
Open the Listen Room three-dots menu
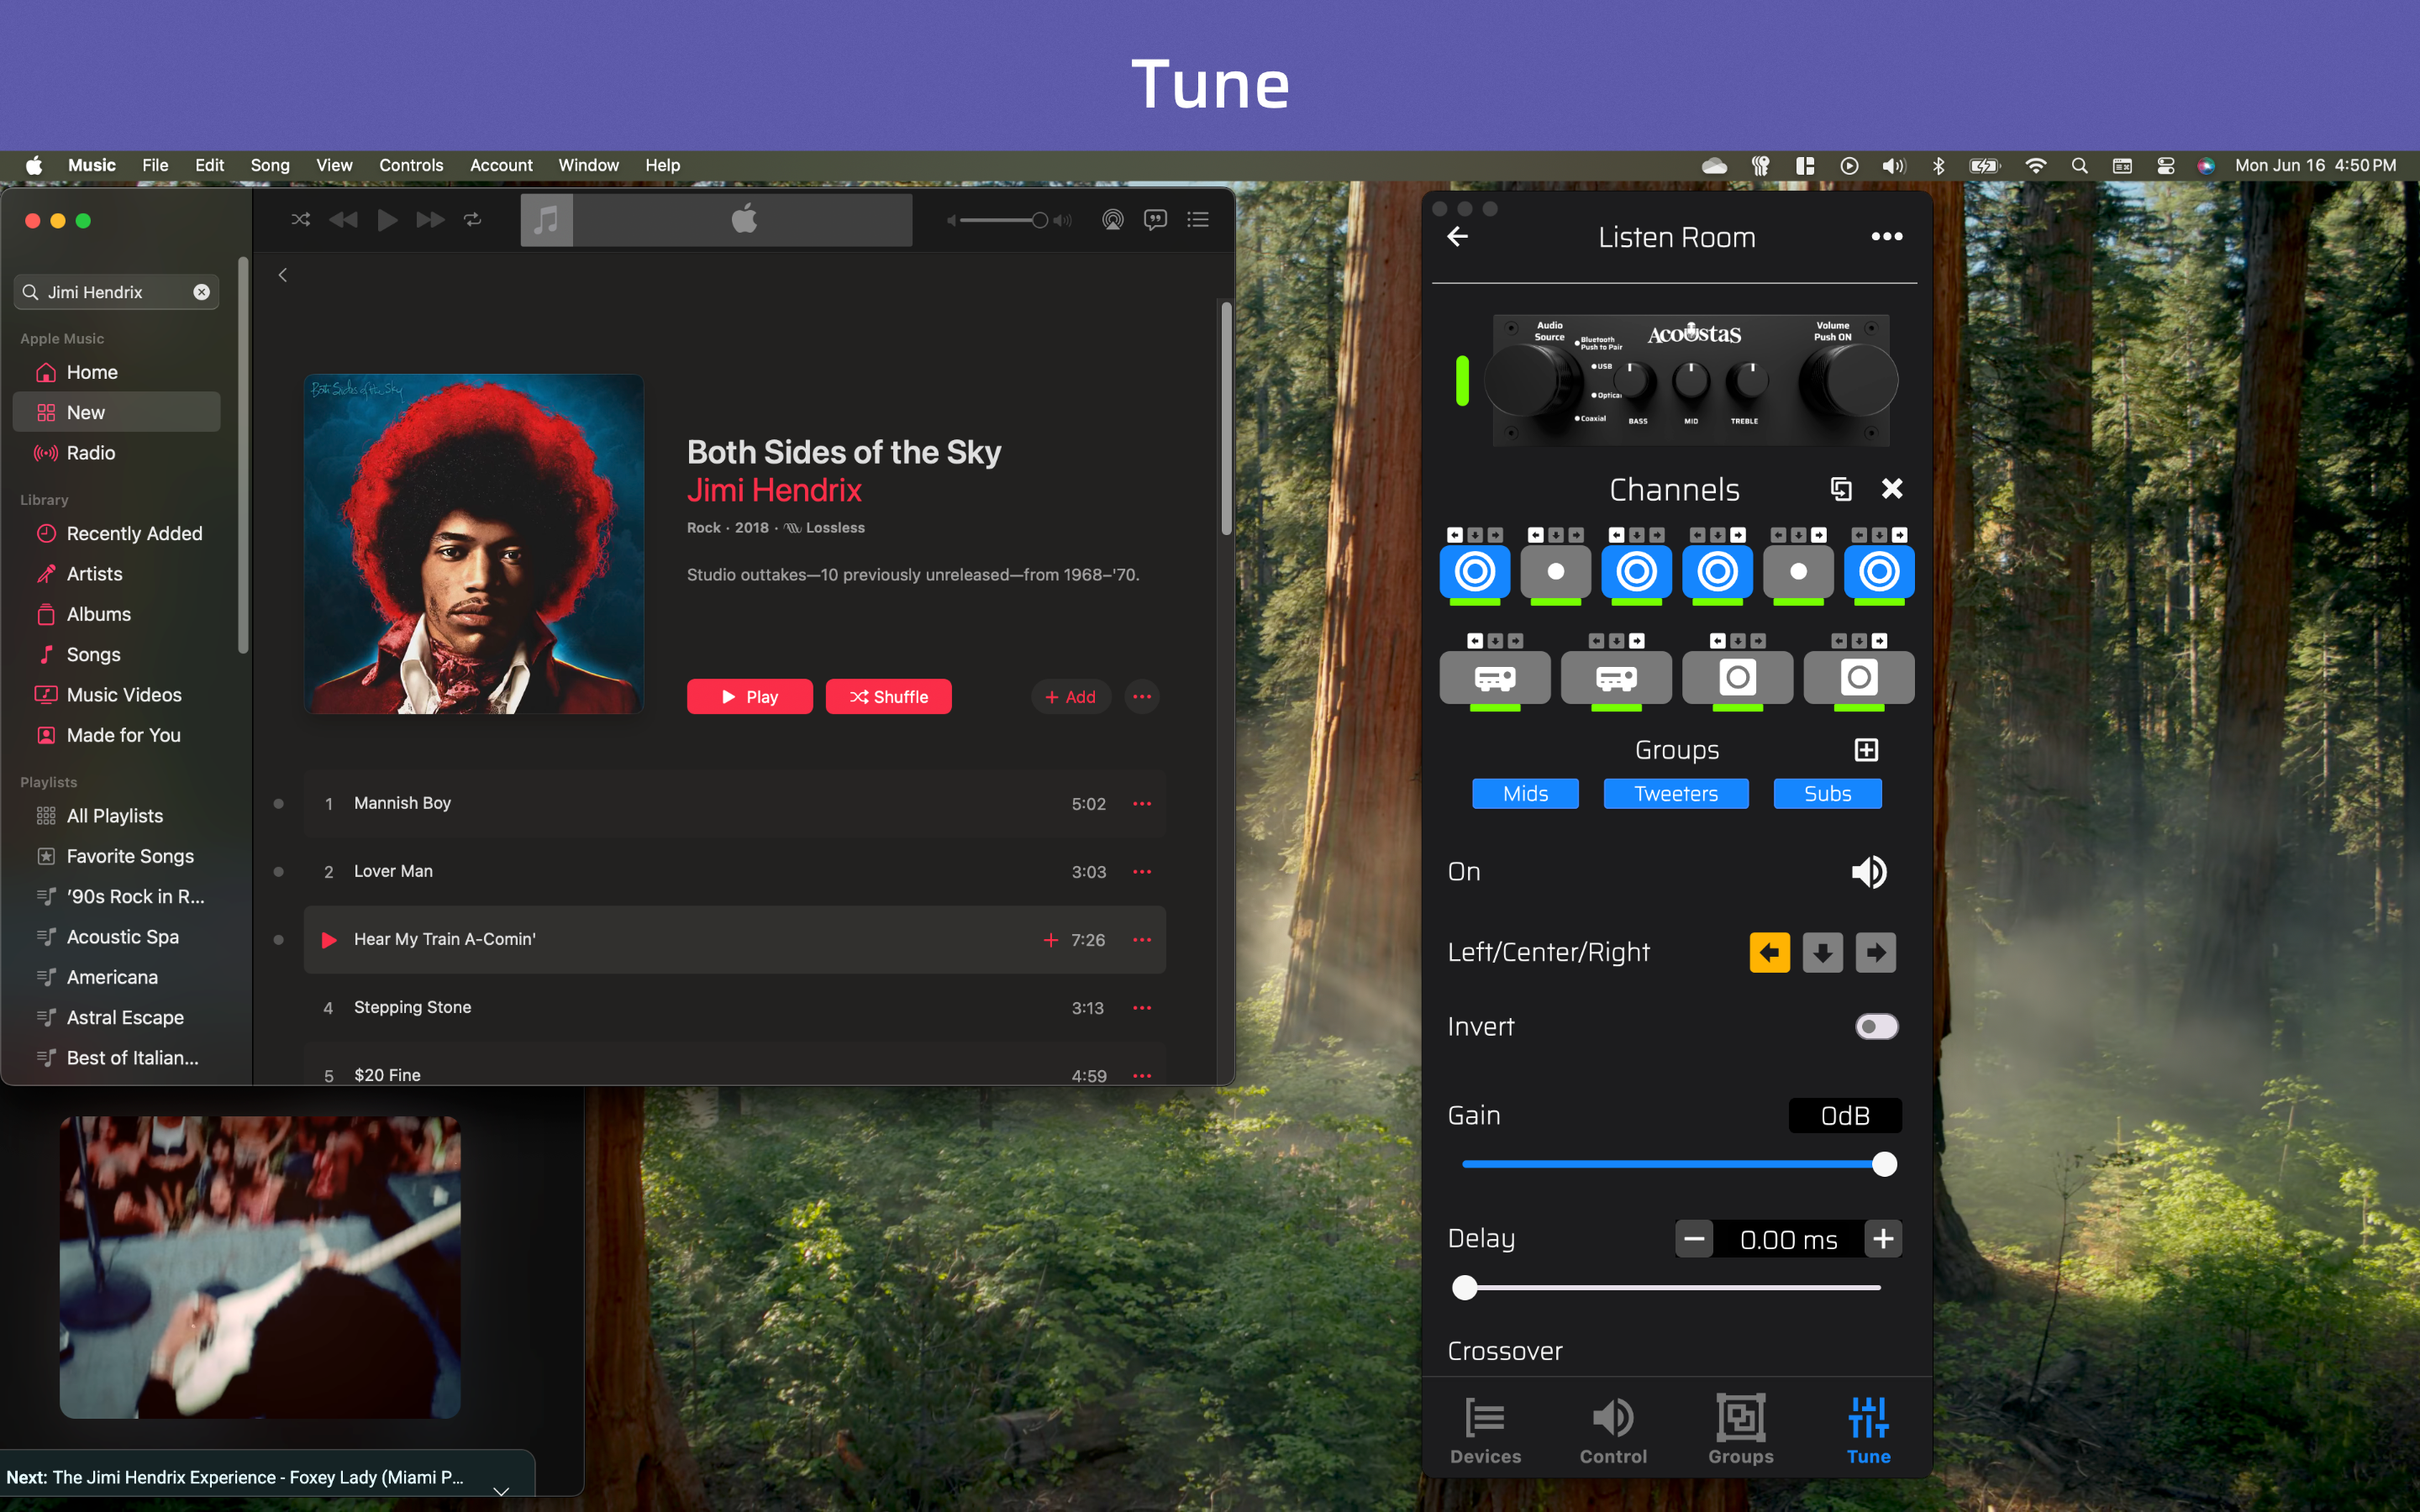tap(1886, 237)
